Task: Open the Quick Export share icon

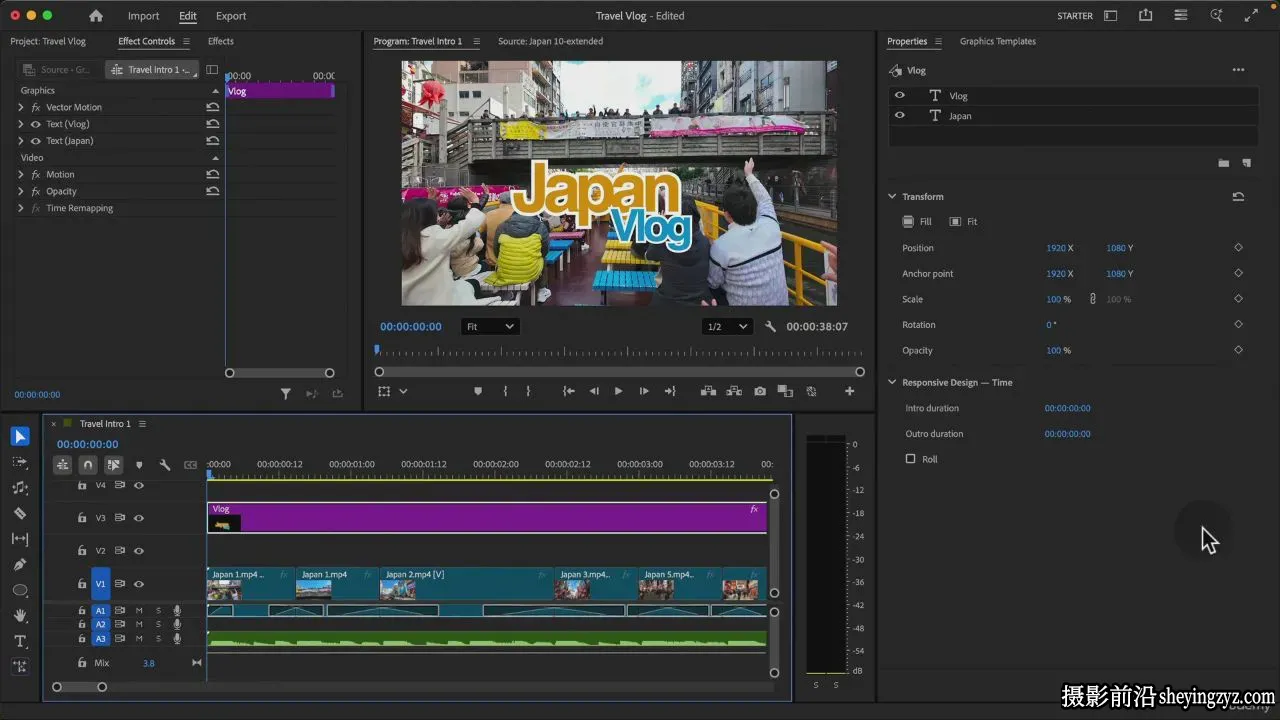Action: (x=1145, y=15)
